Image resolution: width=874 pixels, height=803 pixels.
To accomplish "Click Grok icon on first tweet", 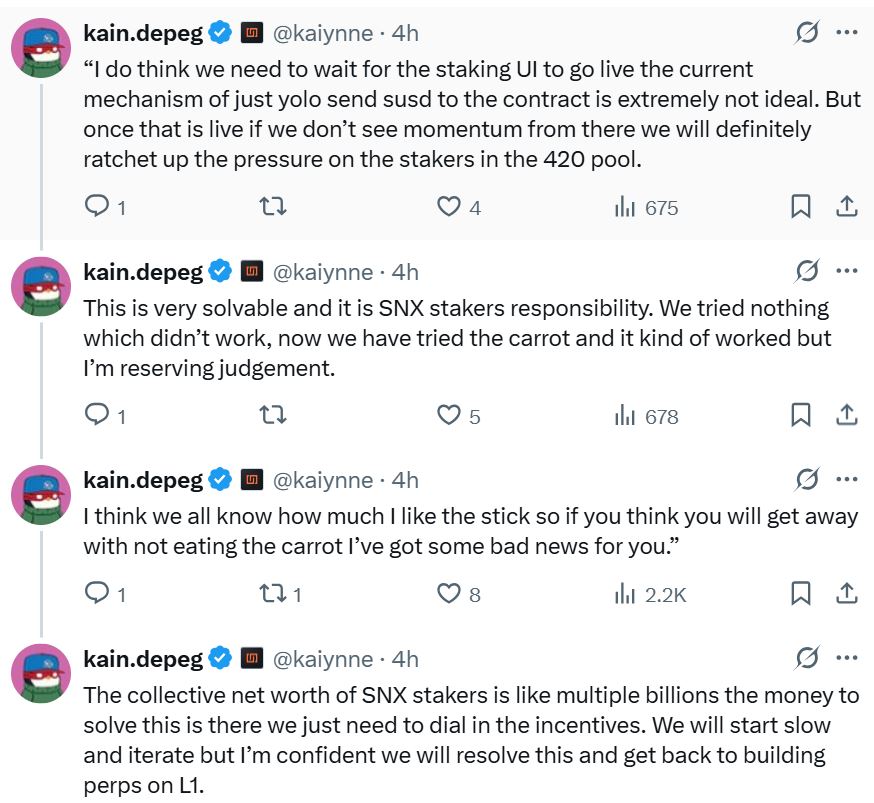I will point(806,33).
